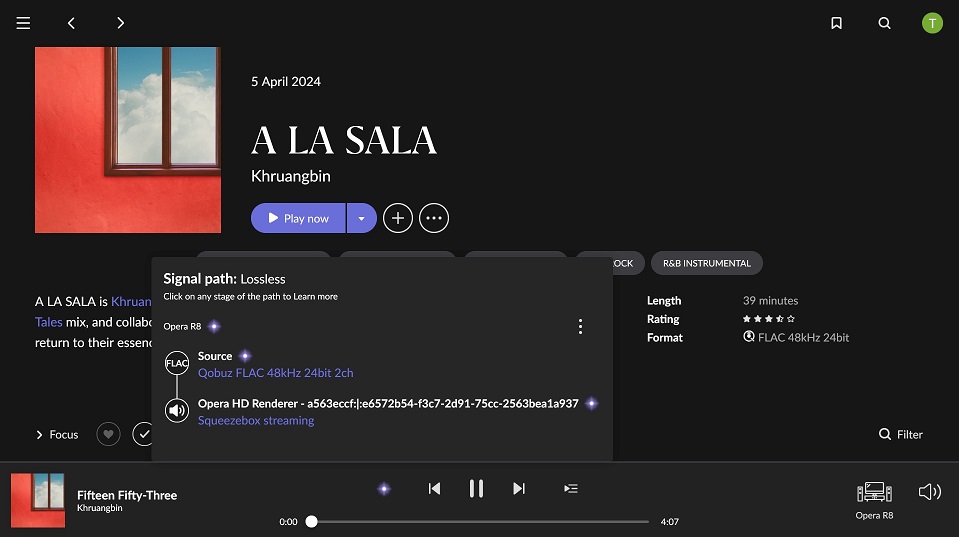959x537 pixels.
Task: Go back with the left arrow
Action: click(71, 23)
